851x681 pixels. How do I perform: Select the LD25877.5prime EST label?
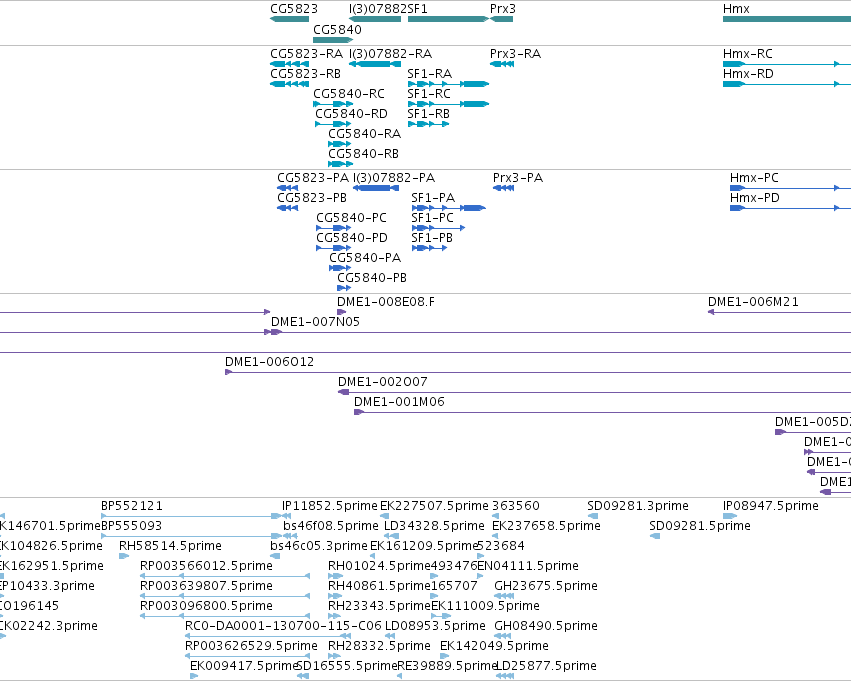click(x=546, y=667)
